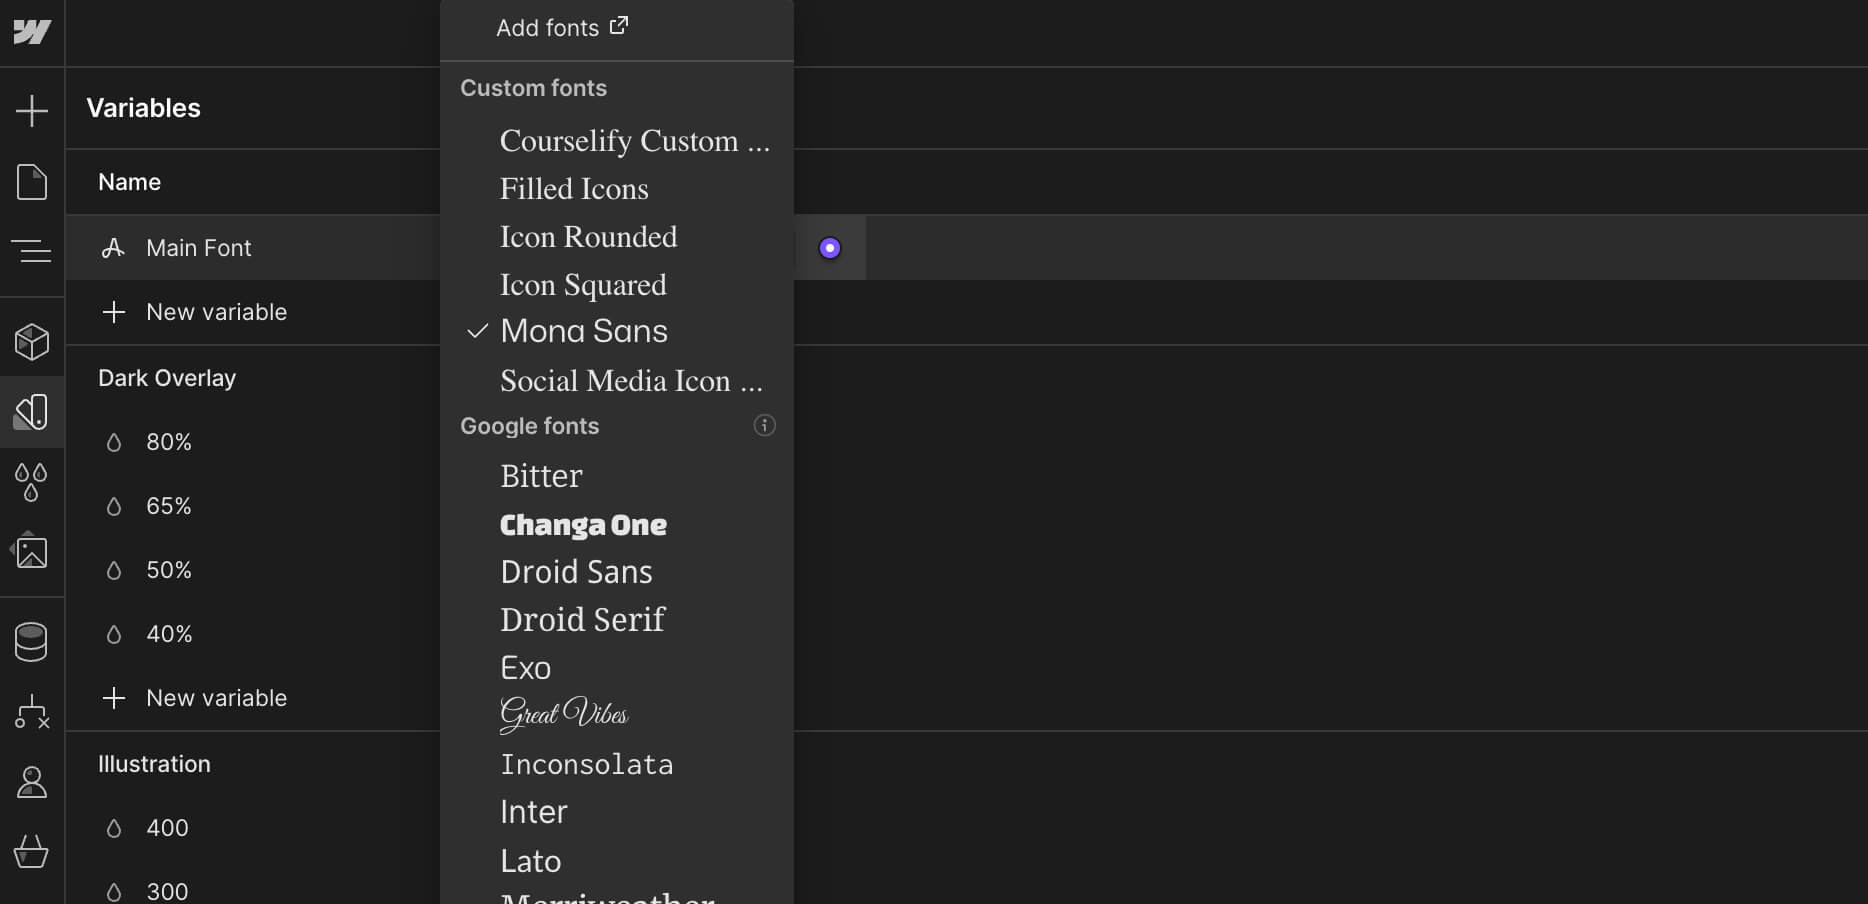Image resolution: width=1868 pixels, height=904 pixels.
Task: Click the droplet icon for 40% variable
Action: click(114, 634)
